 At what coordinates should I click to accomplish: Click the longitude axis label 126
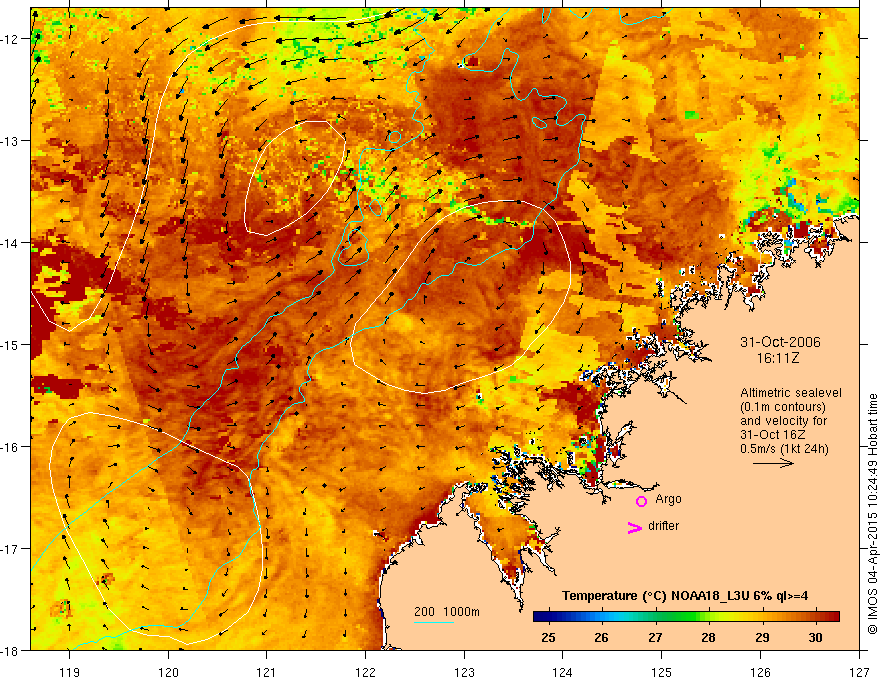tap(760, 672)
